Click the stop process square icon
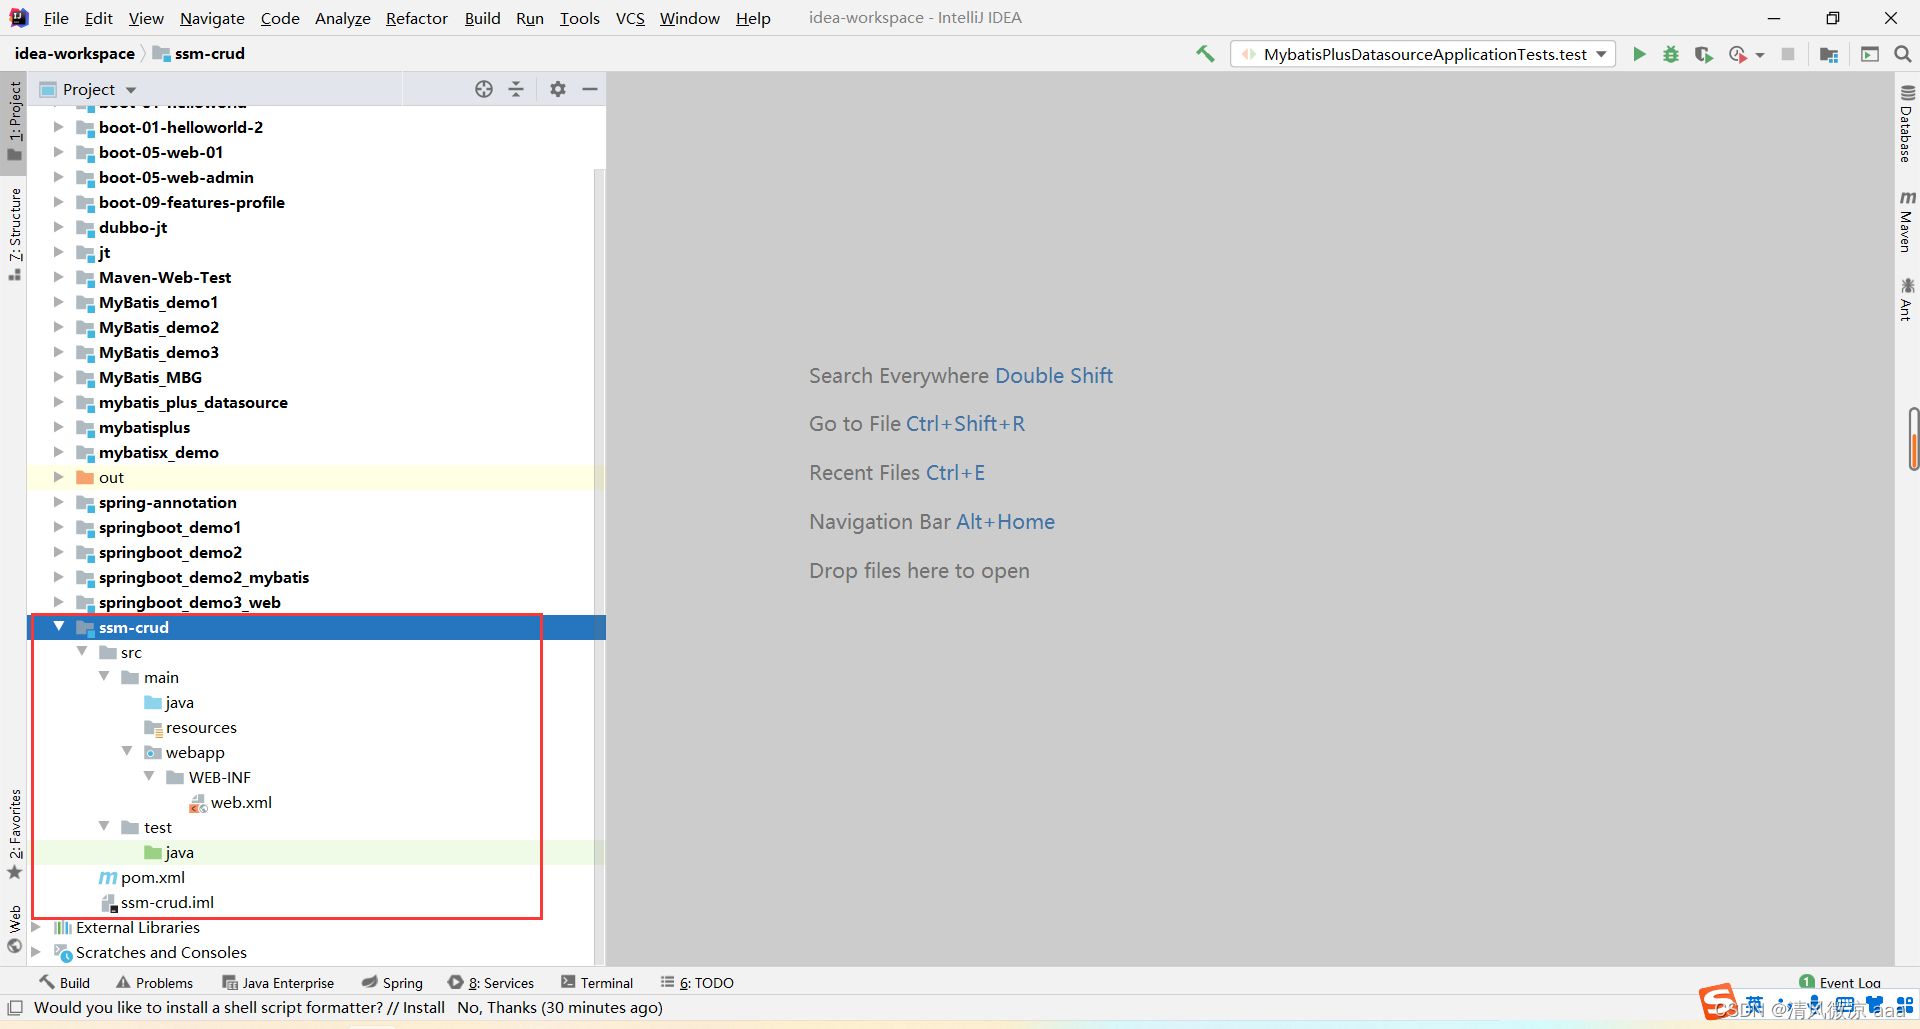 click(1788, 54)
